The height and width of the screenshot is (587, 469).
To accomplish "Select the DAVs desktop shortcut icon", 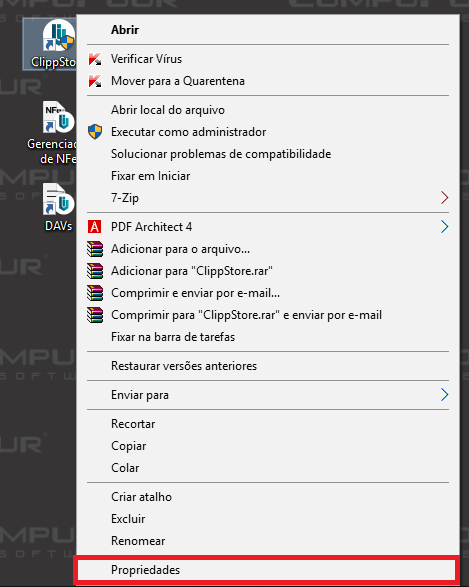I will [58, 199].
